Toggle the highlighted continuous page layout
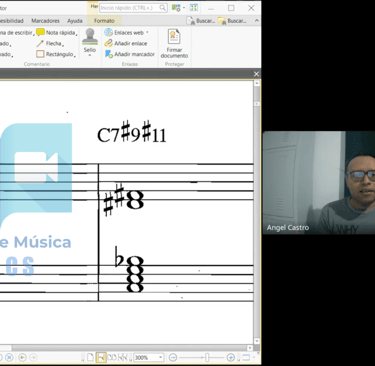375x366 pixels. pyautogui.click(x=100, y=358)
